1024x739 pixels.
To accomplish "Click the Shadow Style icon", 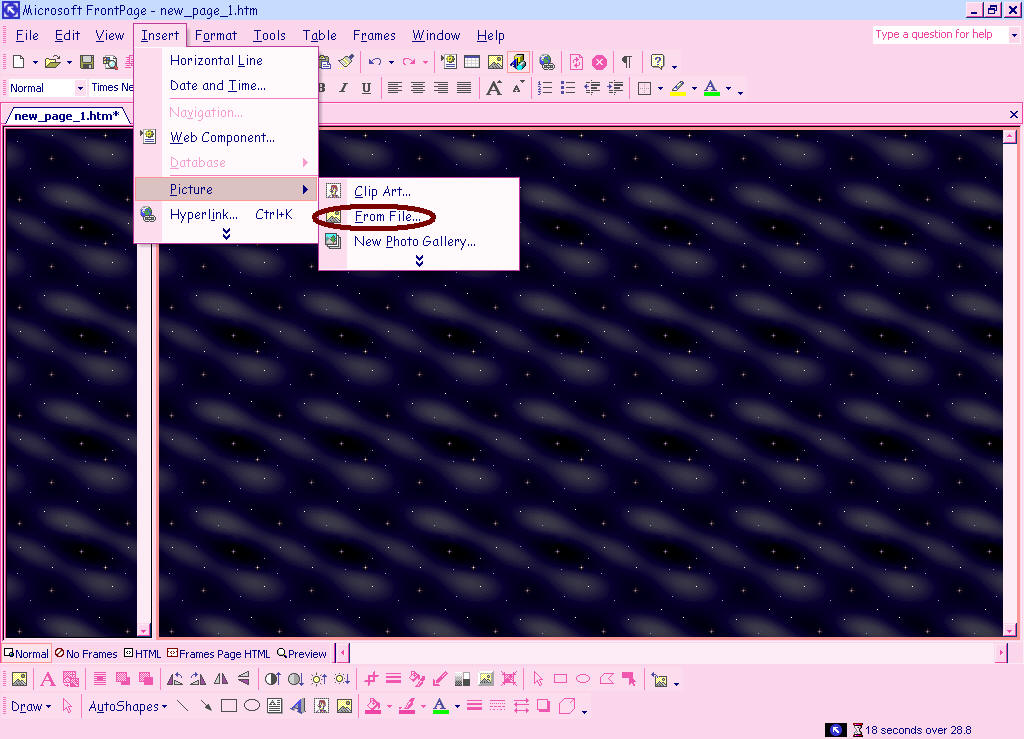I will point(543,706).
